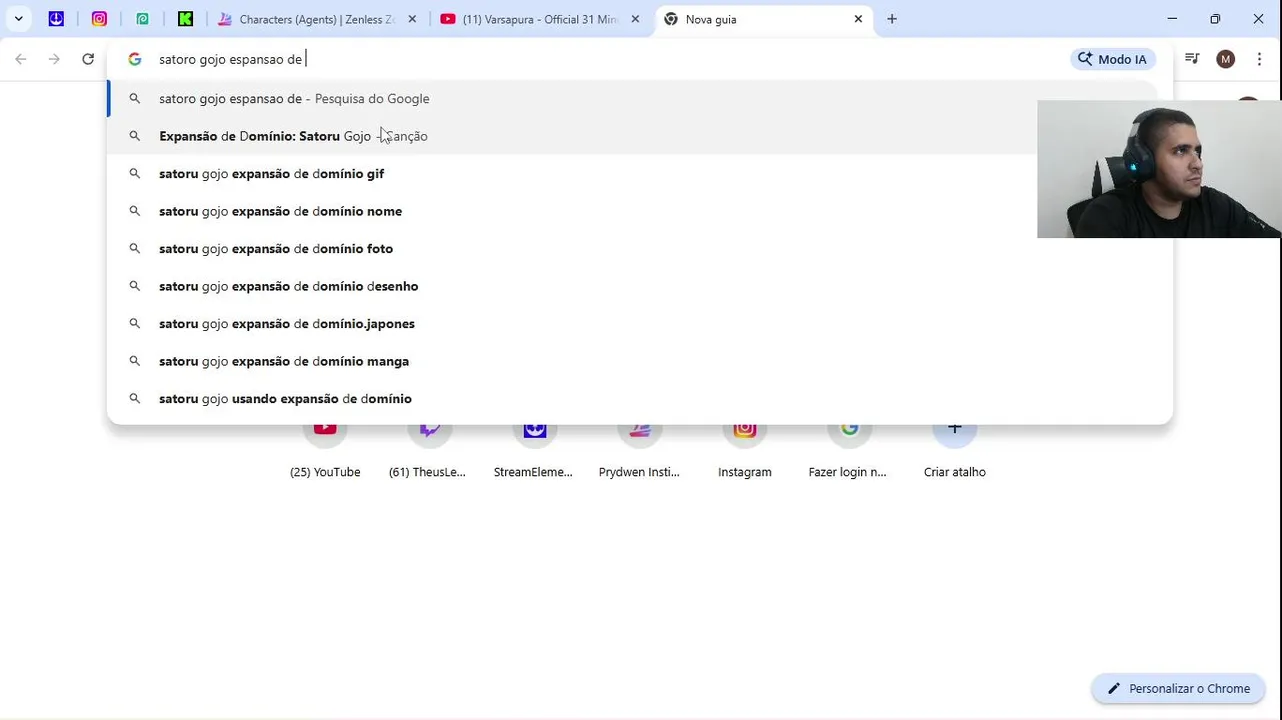The height and width of the screenshot is (720, 1282).
Task: Click Personalizar o Chrome button
Action: click(1179, 688)
